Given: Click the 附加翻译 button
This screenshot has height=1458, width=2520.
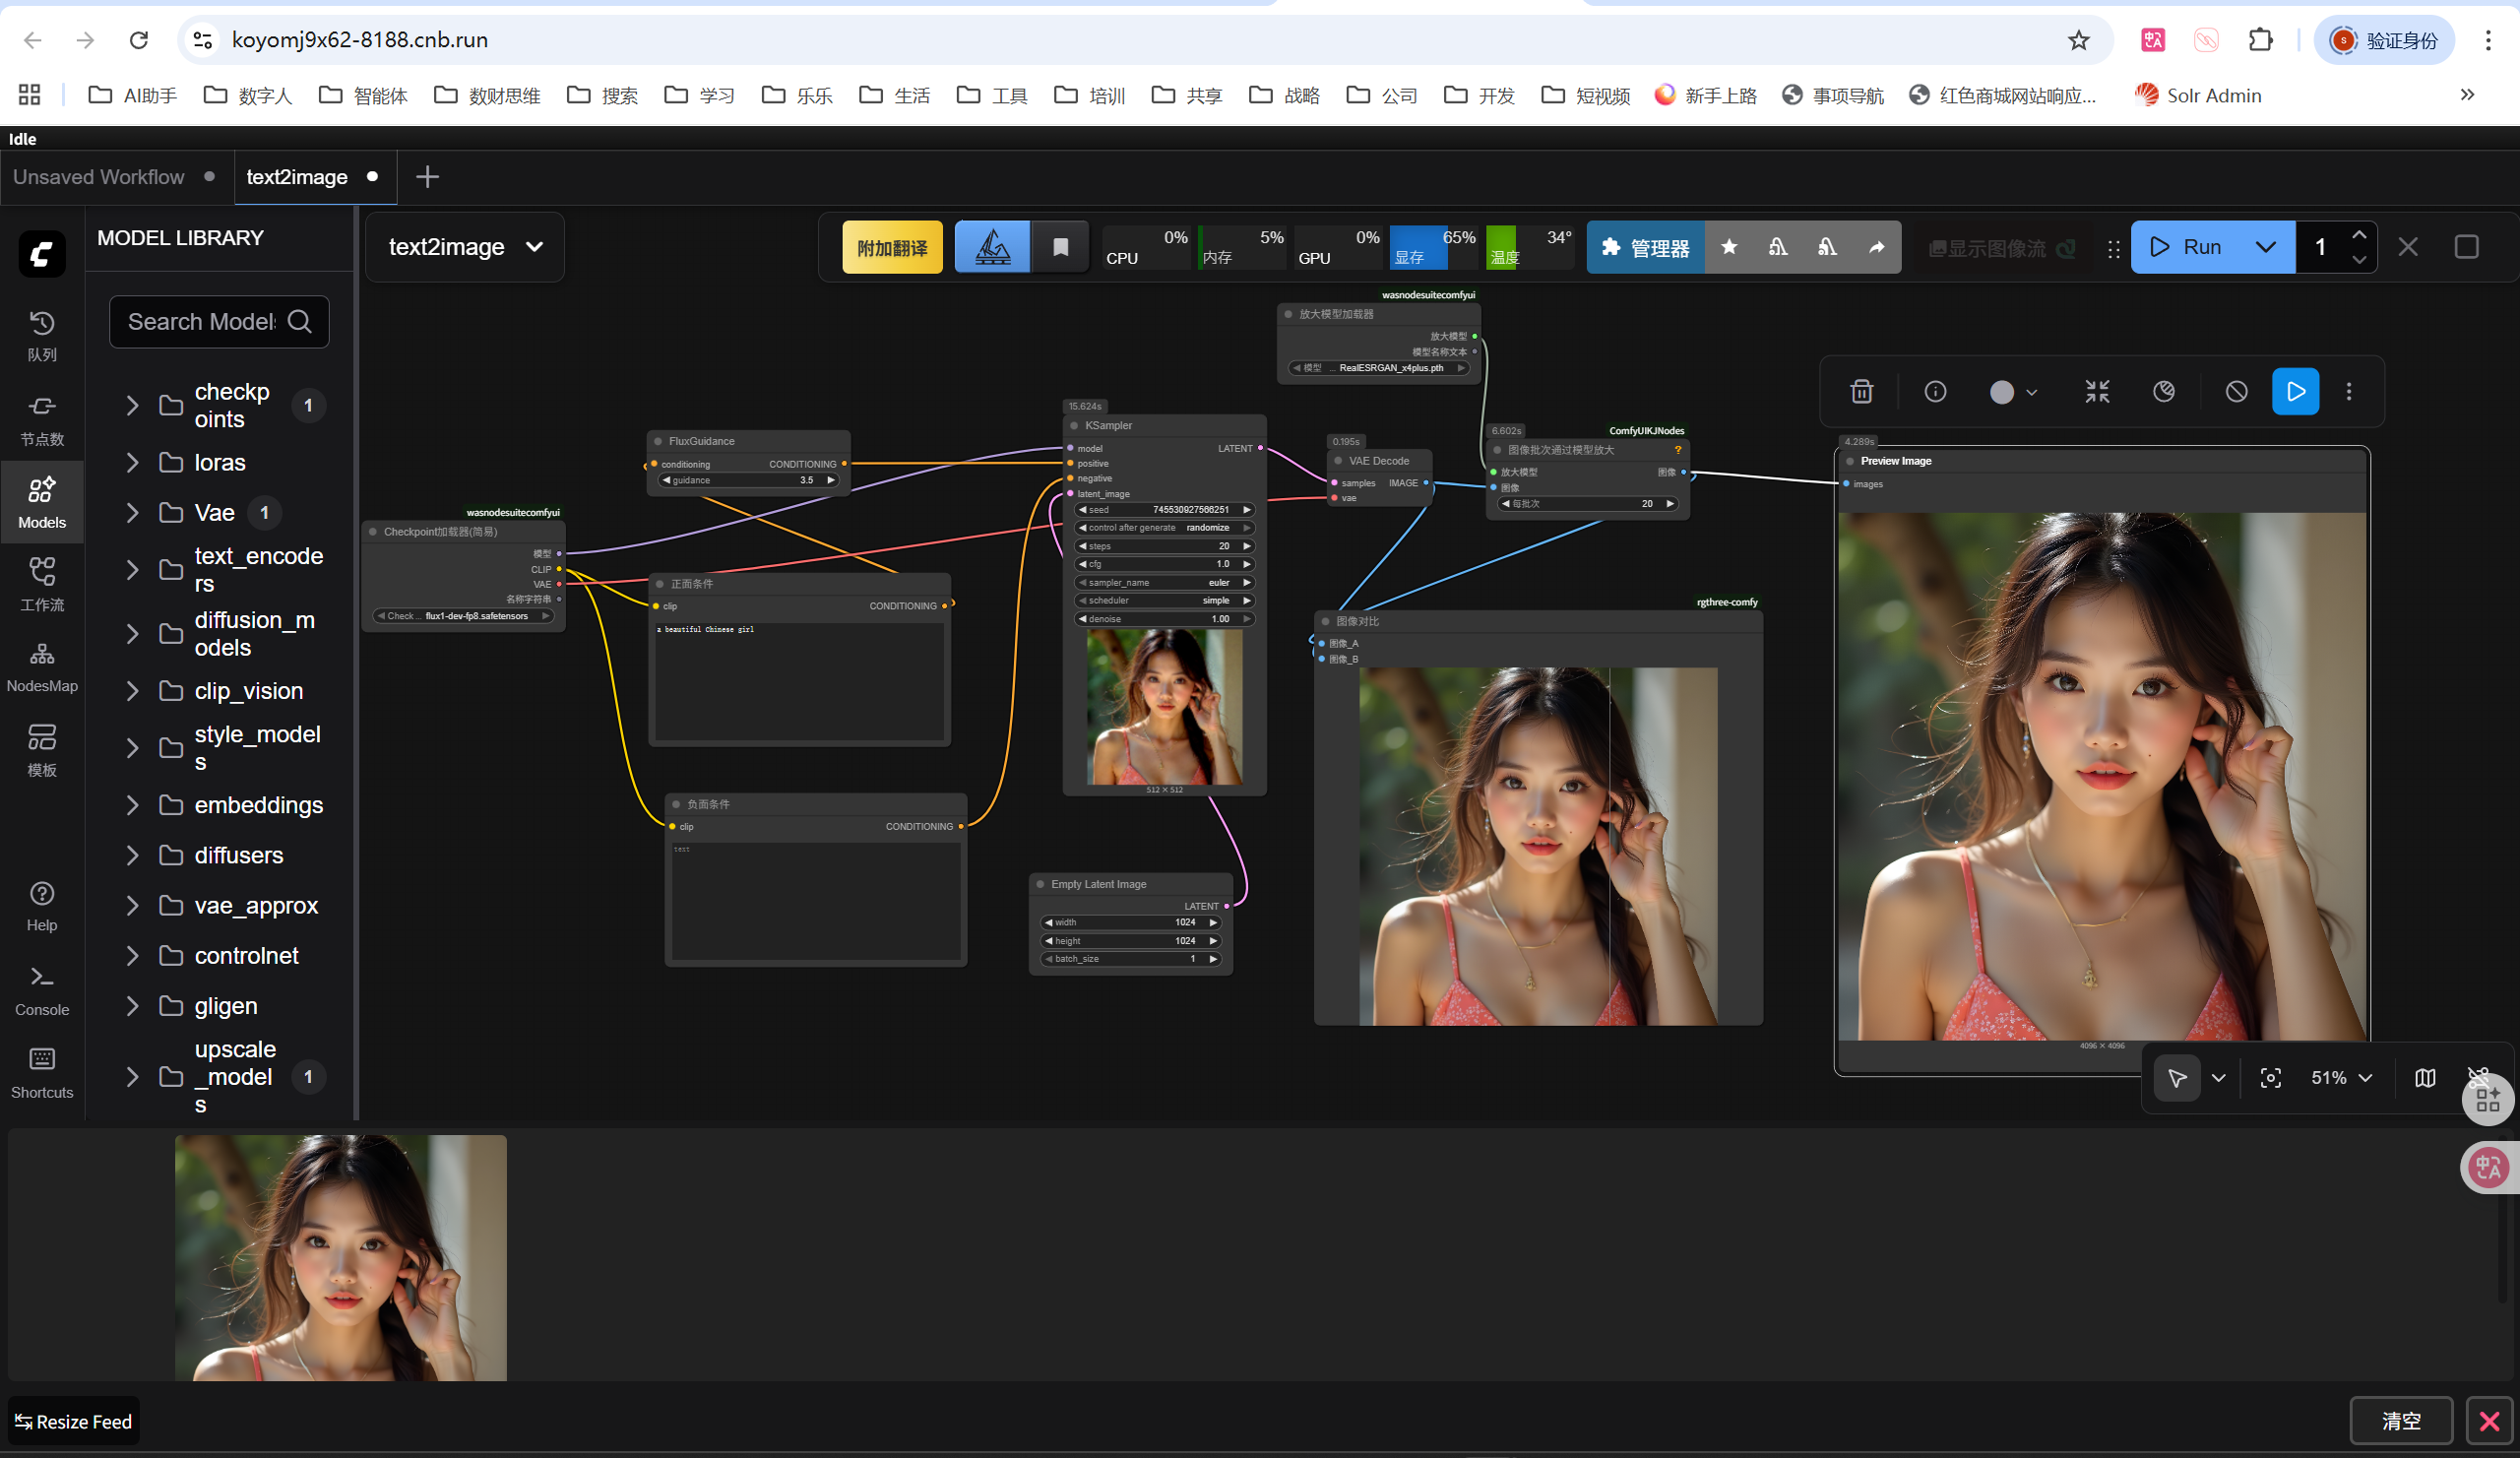Looking at the screenshot, I should point(892,247).
